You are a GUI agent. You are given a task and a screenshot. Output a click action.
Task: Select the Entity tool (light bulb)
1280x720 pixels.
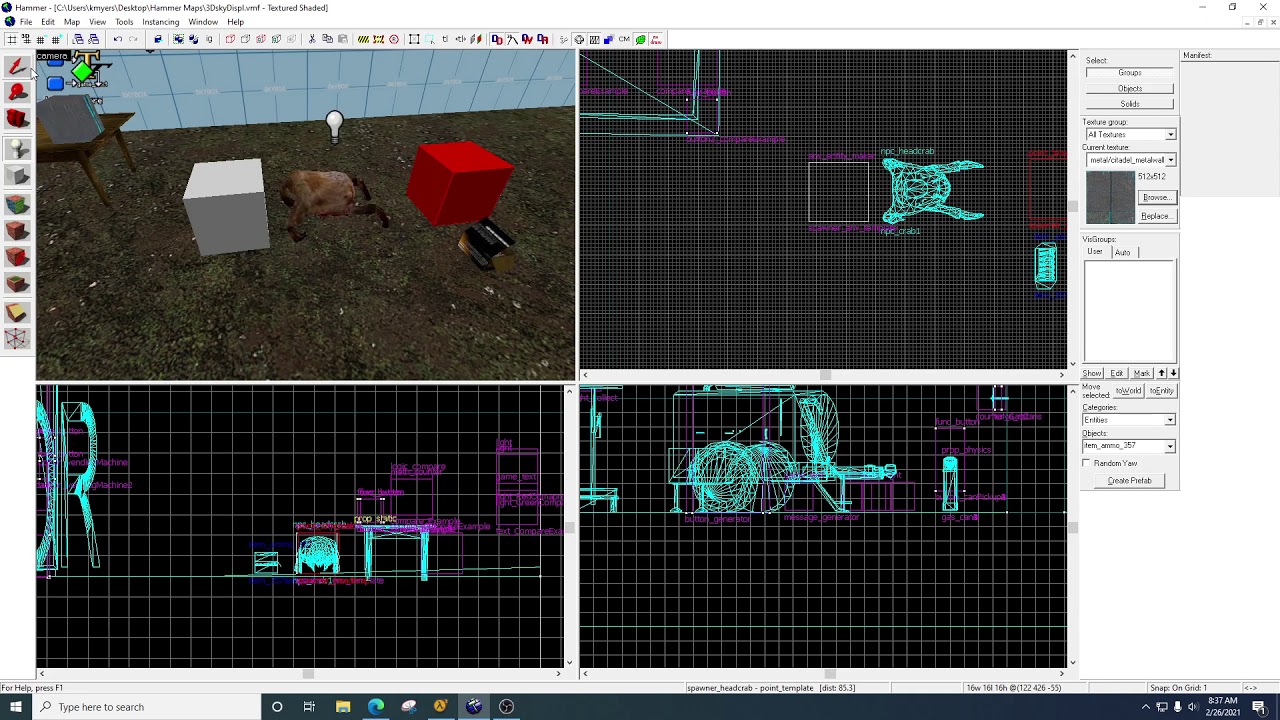(17, 148)
